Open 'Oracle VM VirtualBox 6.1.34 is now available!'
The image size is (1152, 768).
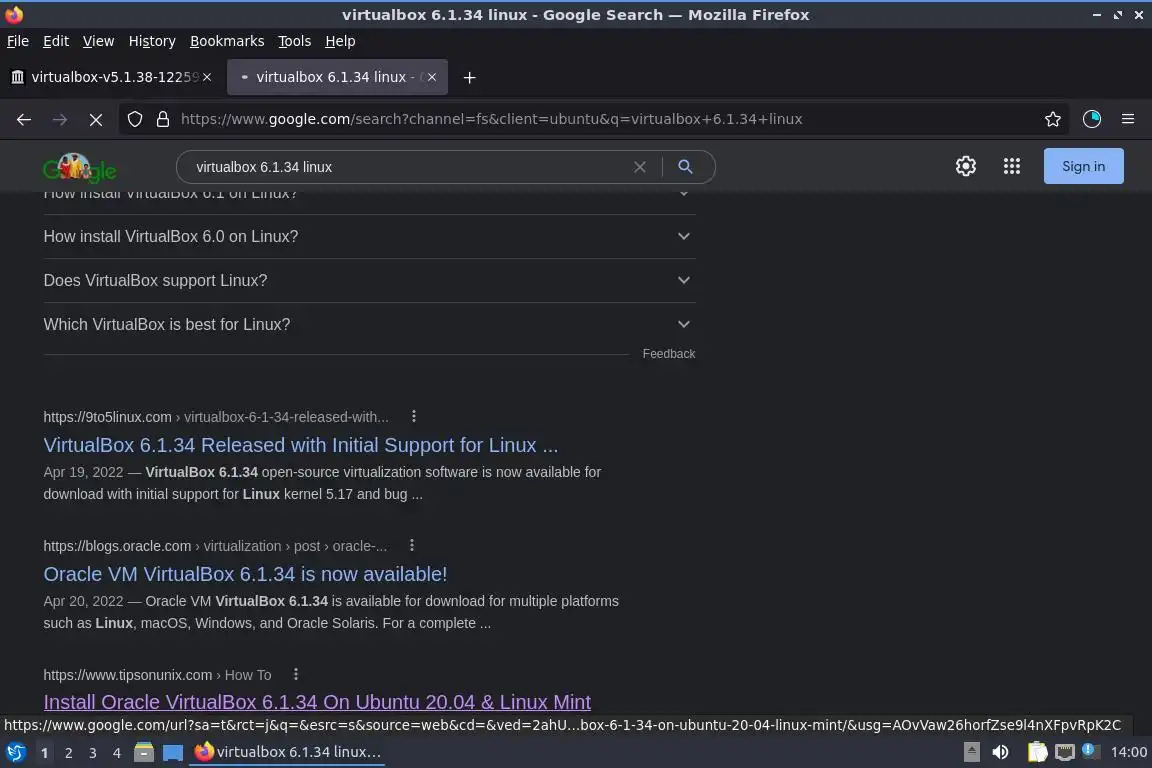click(245, 575)
